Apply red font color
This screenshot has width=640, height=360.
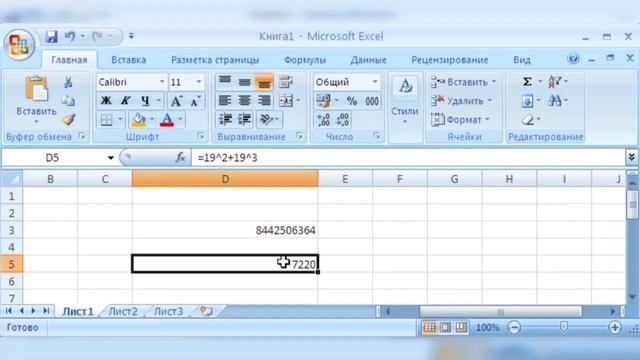tap(167, 120)
